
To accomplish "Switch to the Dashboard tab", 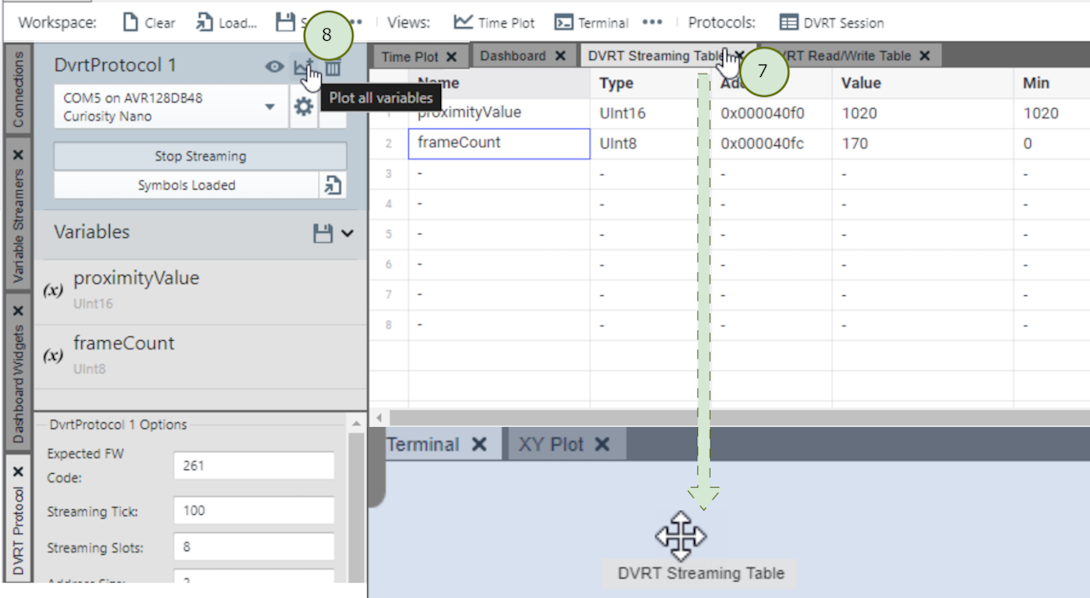I will coord(512,56).
